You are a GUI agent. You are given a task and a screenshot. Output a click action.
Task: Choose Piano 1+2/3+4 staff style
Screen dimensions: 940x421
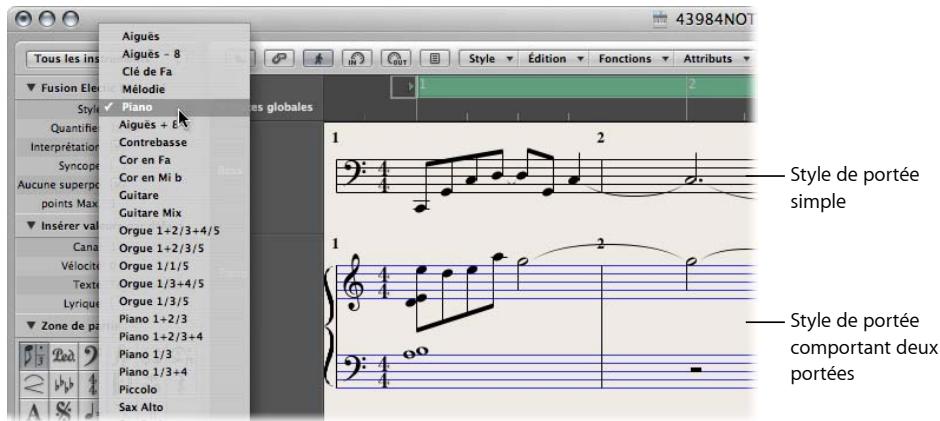[174, 336]
